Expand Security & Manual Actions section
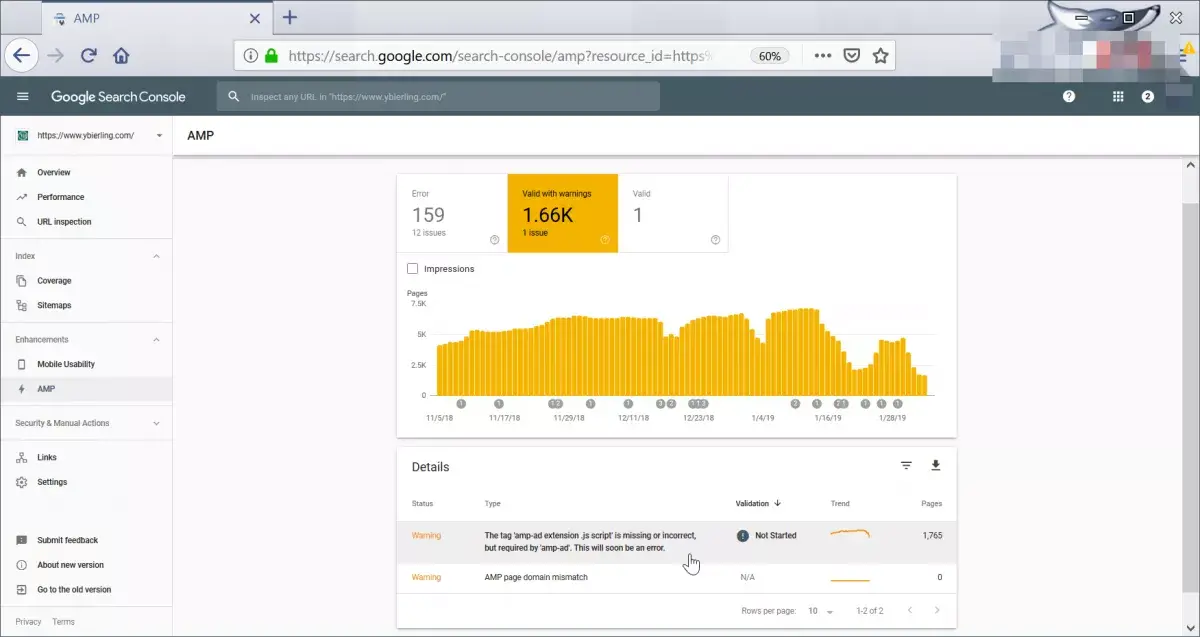The width and height of the screenshot is (1200, 637). click(x=156, y=423)
